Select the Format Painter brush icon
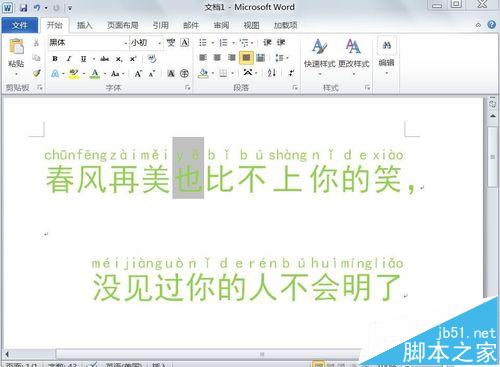500x367 pixels. pyautogui.click(x=37, y=73)
